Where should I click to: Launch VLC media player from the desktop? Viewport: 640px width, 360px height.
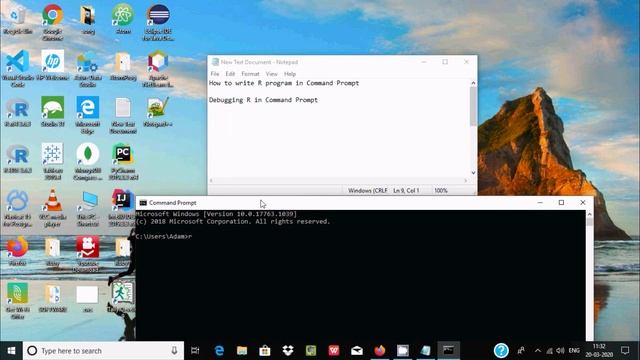point(53,208)
